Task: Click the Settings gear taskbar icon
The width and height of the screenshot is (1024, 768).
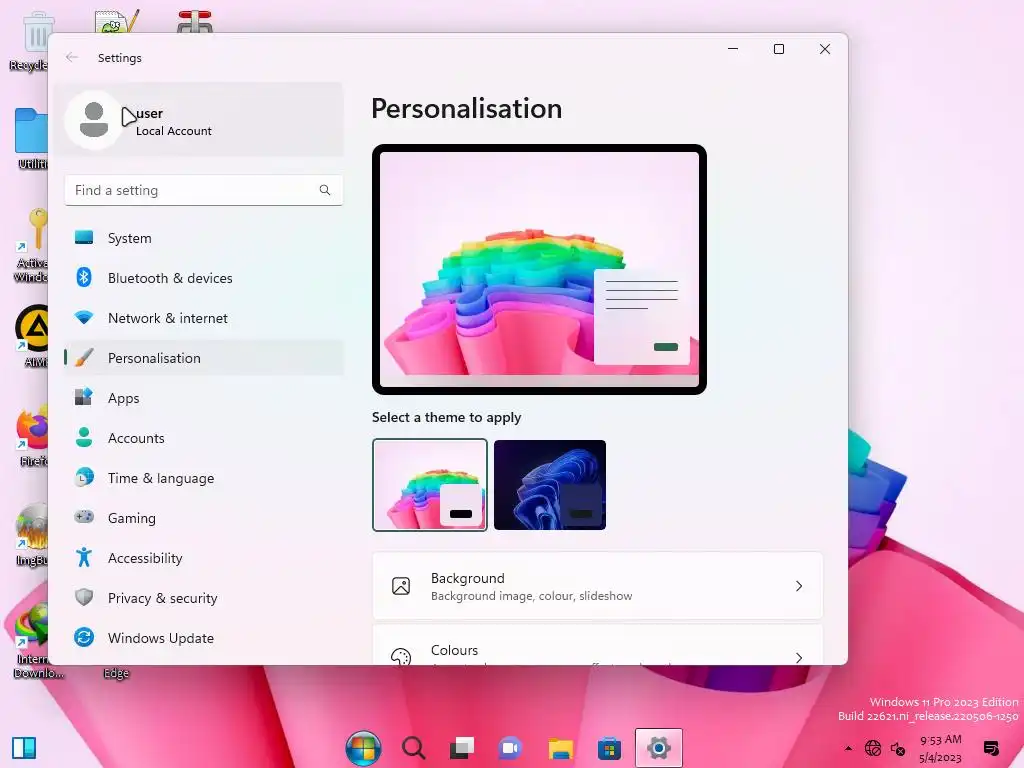Action: pos(659,748)
